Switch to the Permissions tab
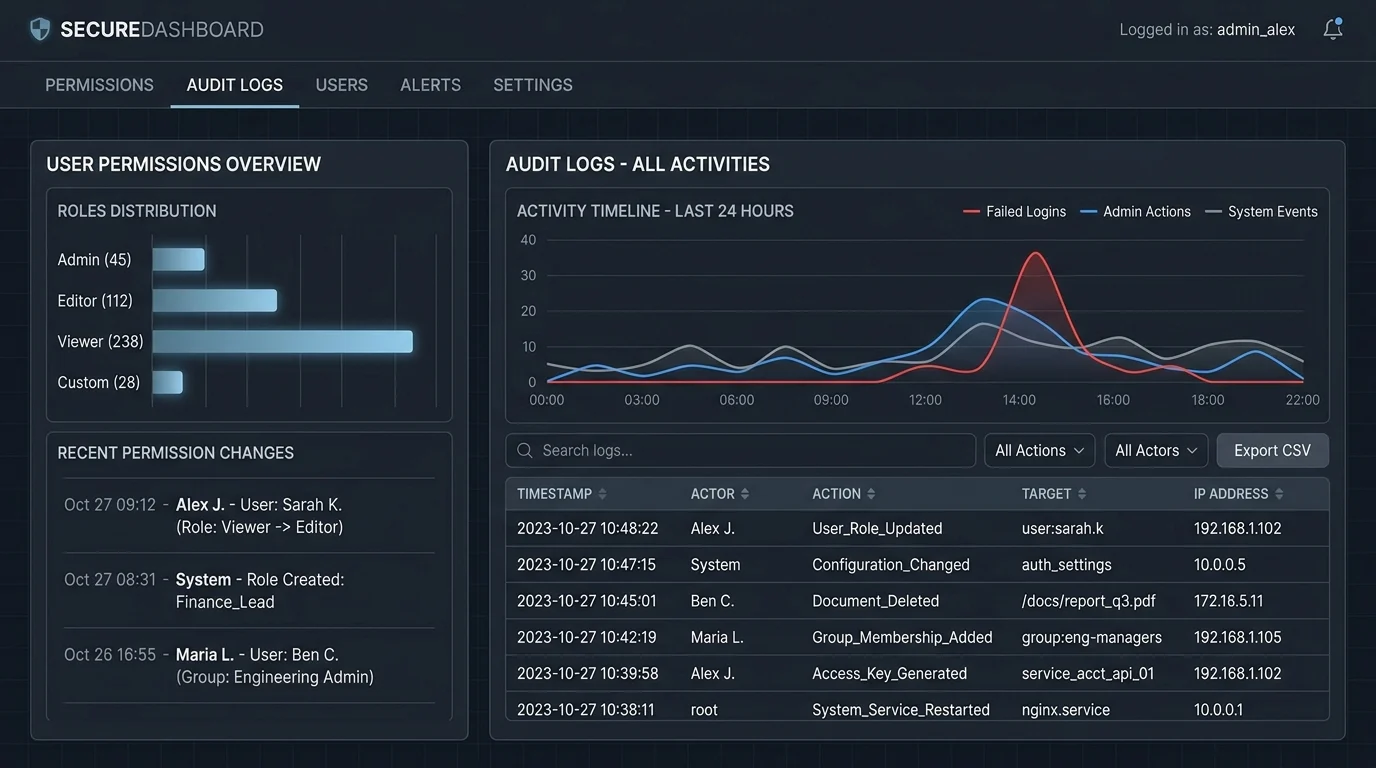Image resolution: width=1376 pixels, height=768 pixels. [99, 85]
